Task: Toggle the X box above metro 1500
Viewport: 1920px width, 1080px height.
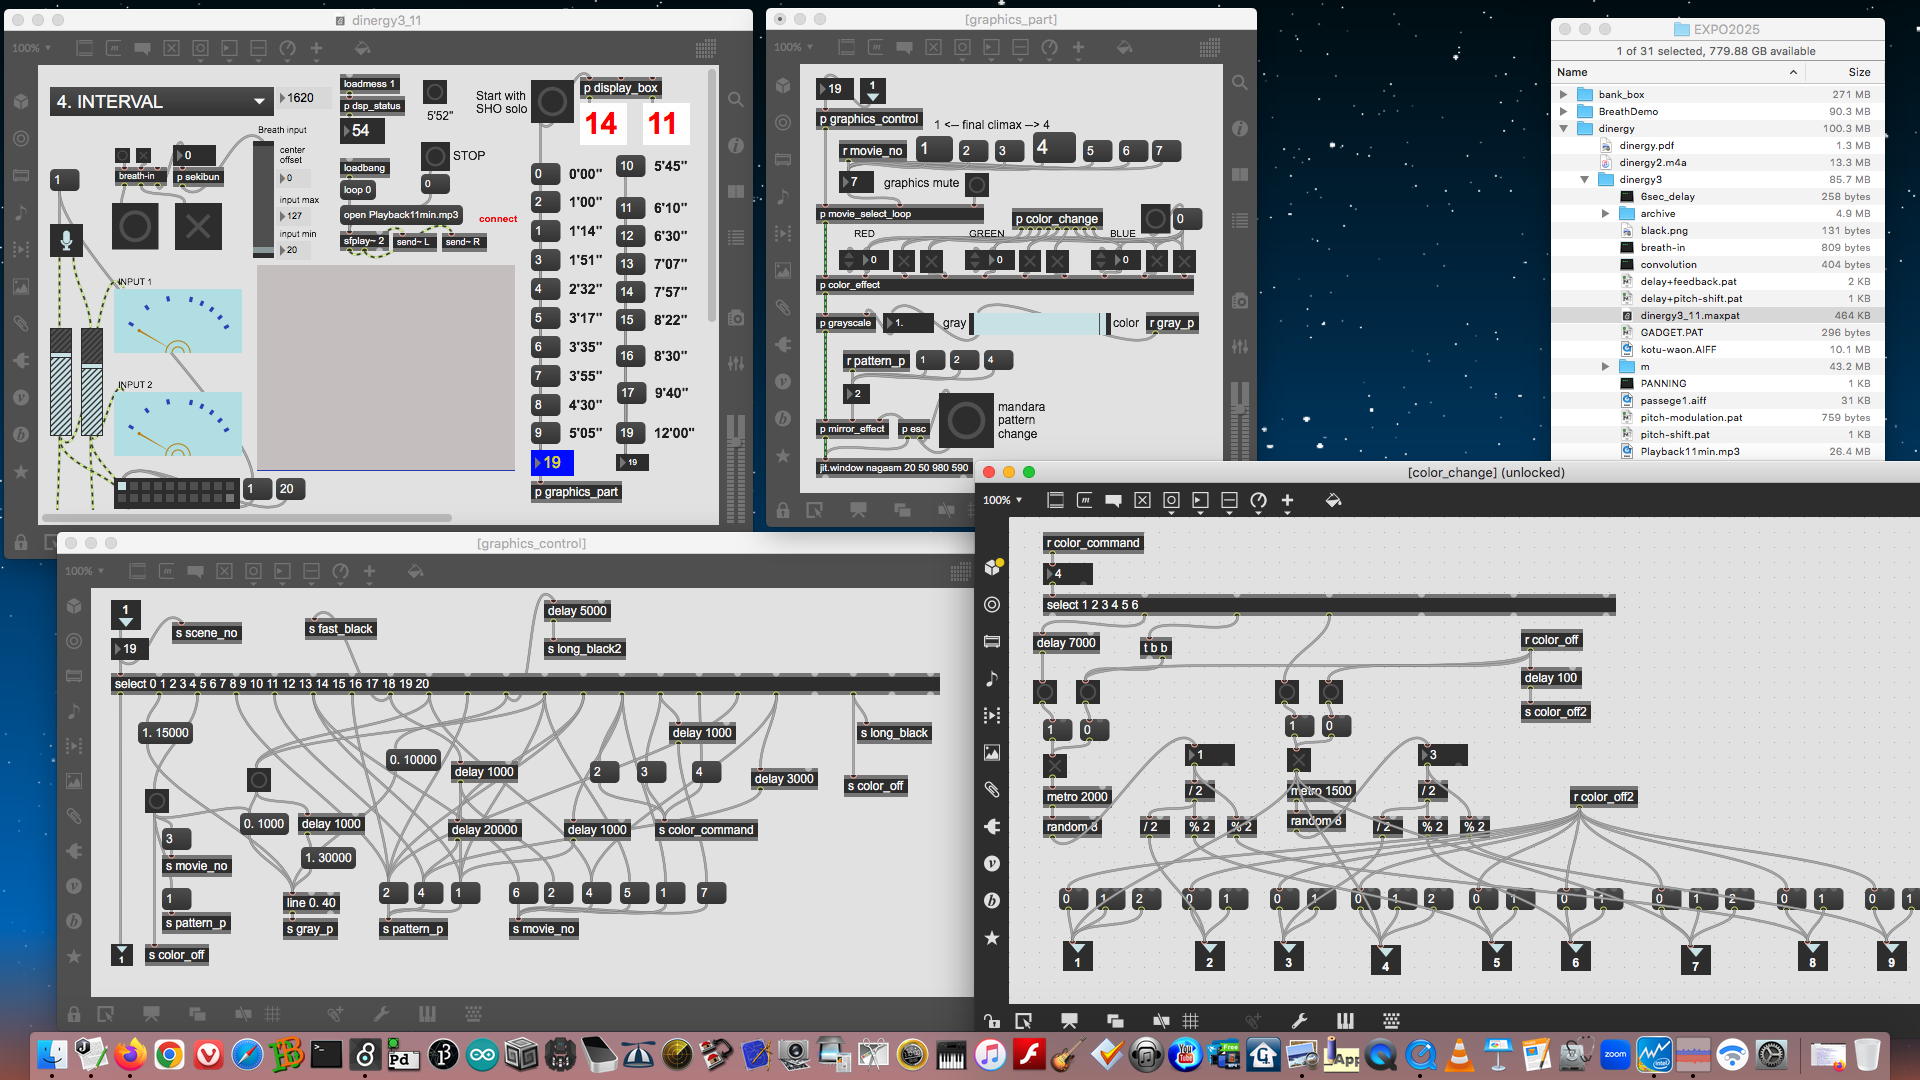Action: point(1298,760)
